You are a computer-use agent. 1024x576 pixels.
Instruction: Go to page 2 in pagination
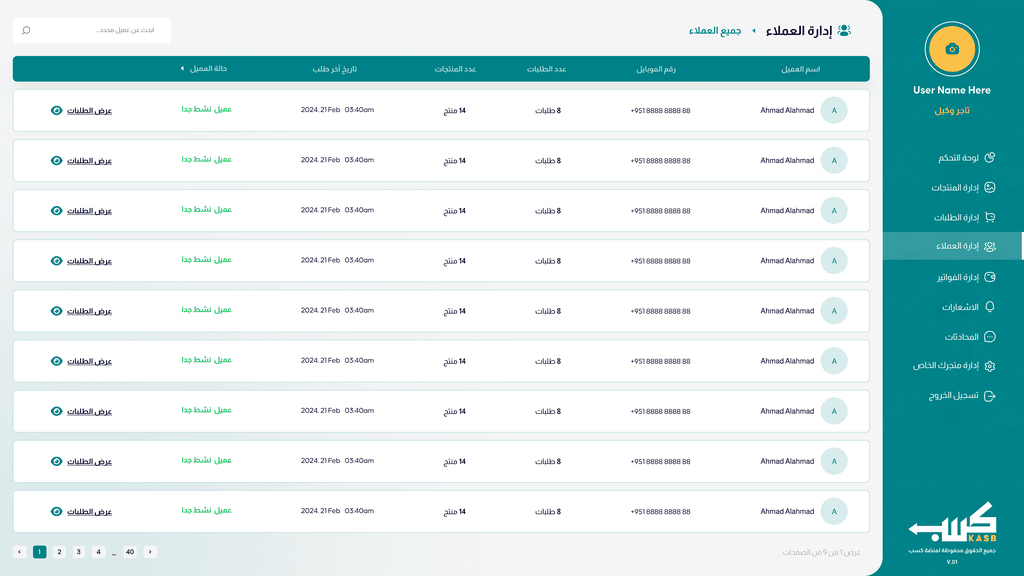tap(59, 552)
